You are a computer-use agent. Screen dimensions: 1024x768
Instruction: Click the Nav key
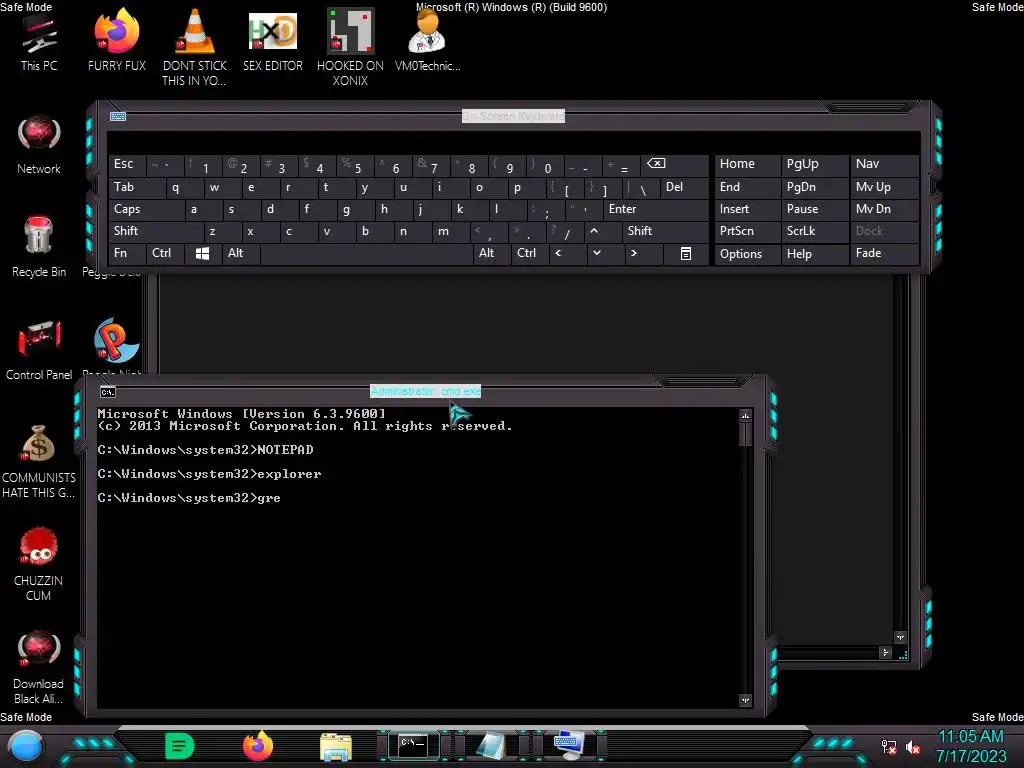click(x=884, y=165)
